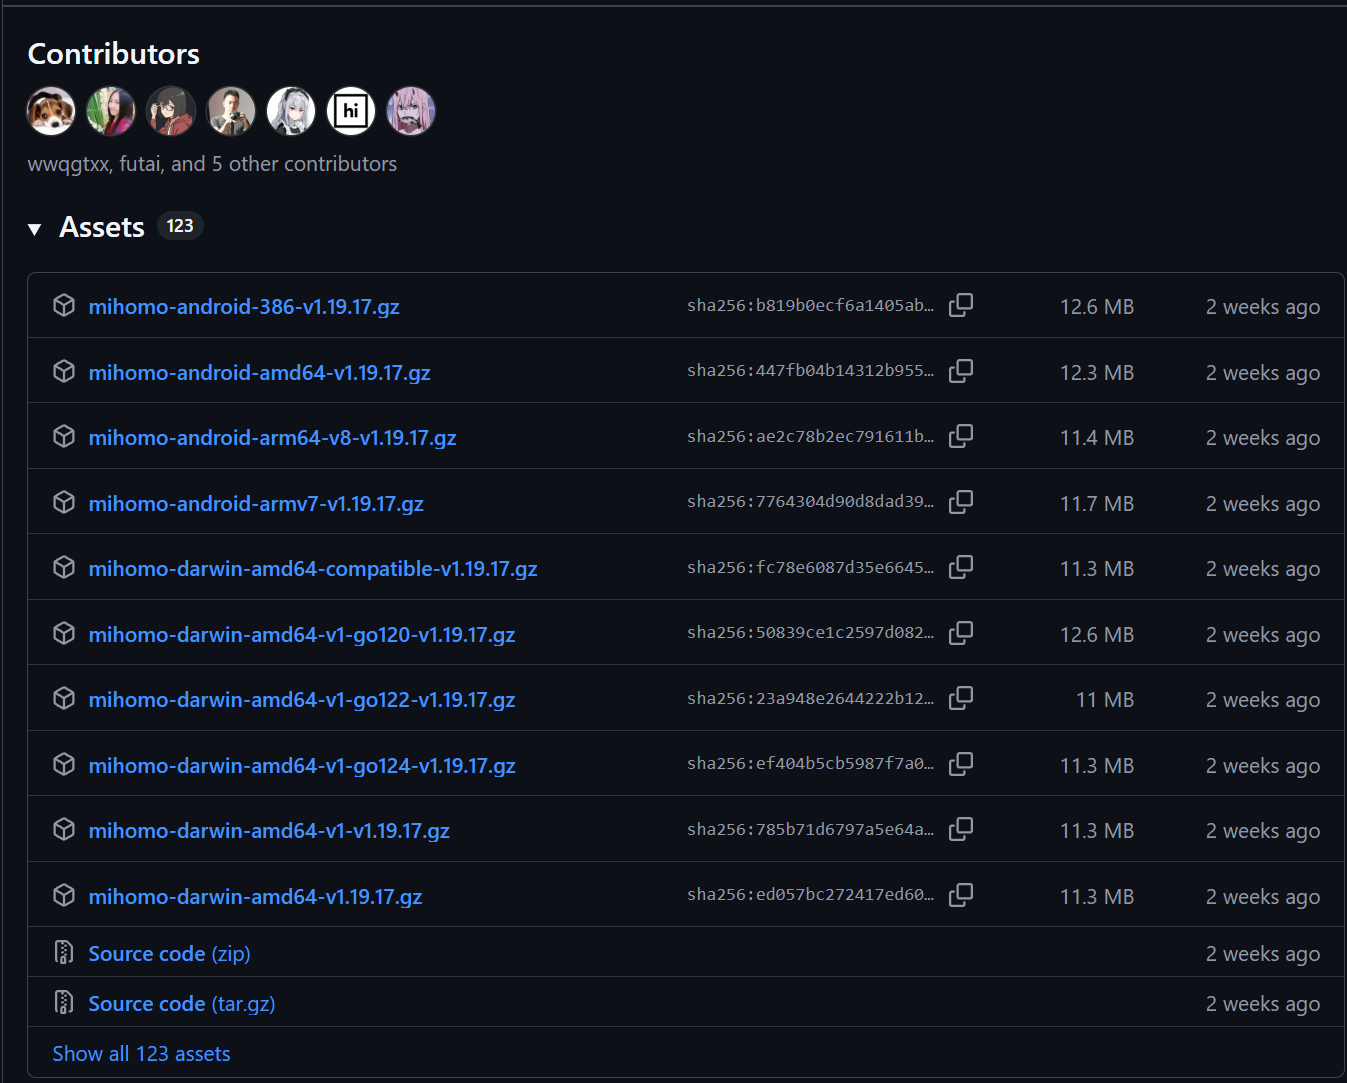Open the dog avatar contributor profile
Screen dimensions: 1347x1083
[51, 111]
